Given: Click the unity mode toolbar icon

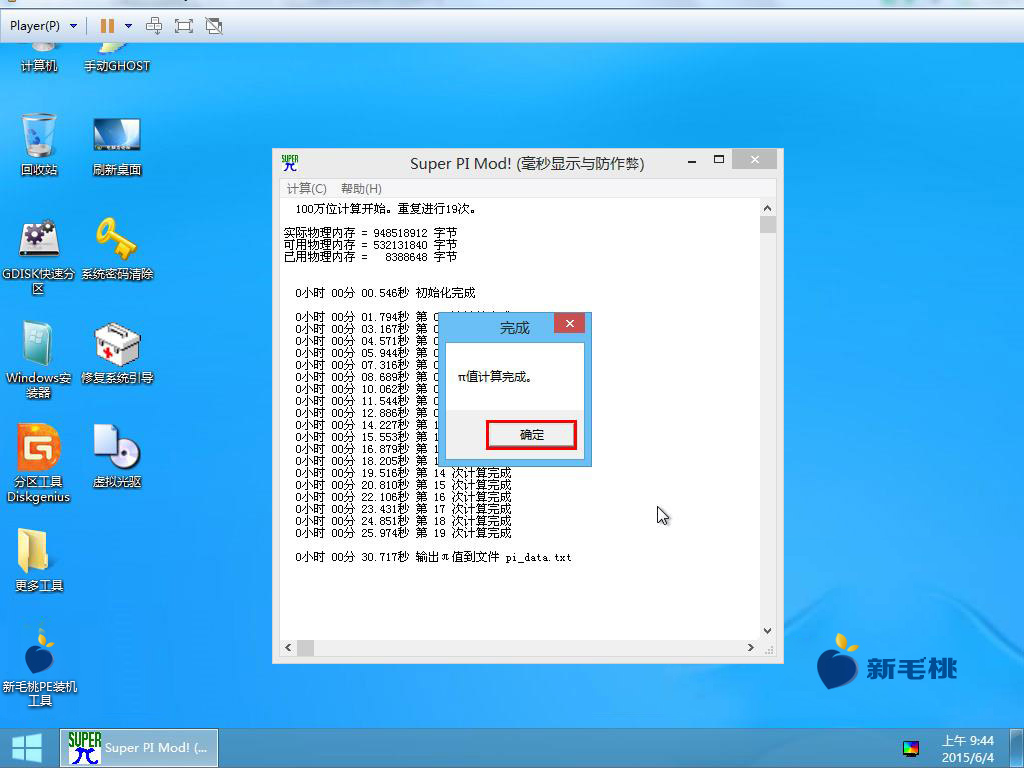Looking at the screenshot, I should [x=214, y=26].
